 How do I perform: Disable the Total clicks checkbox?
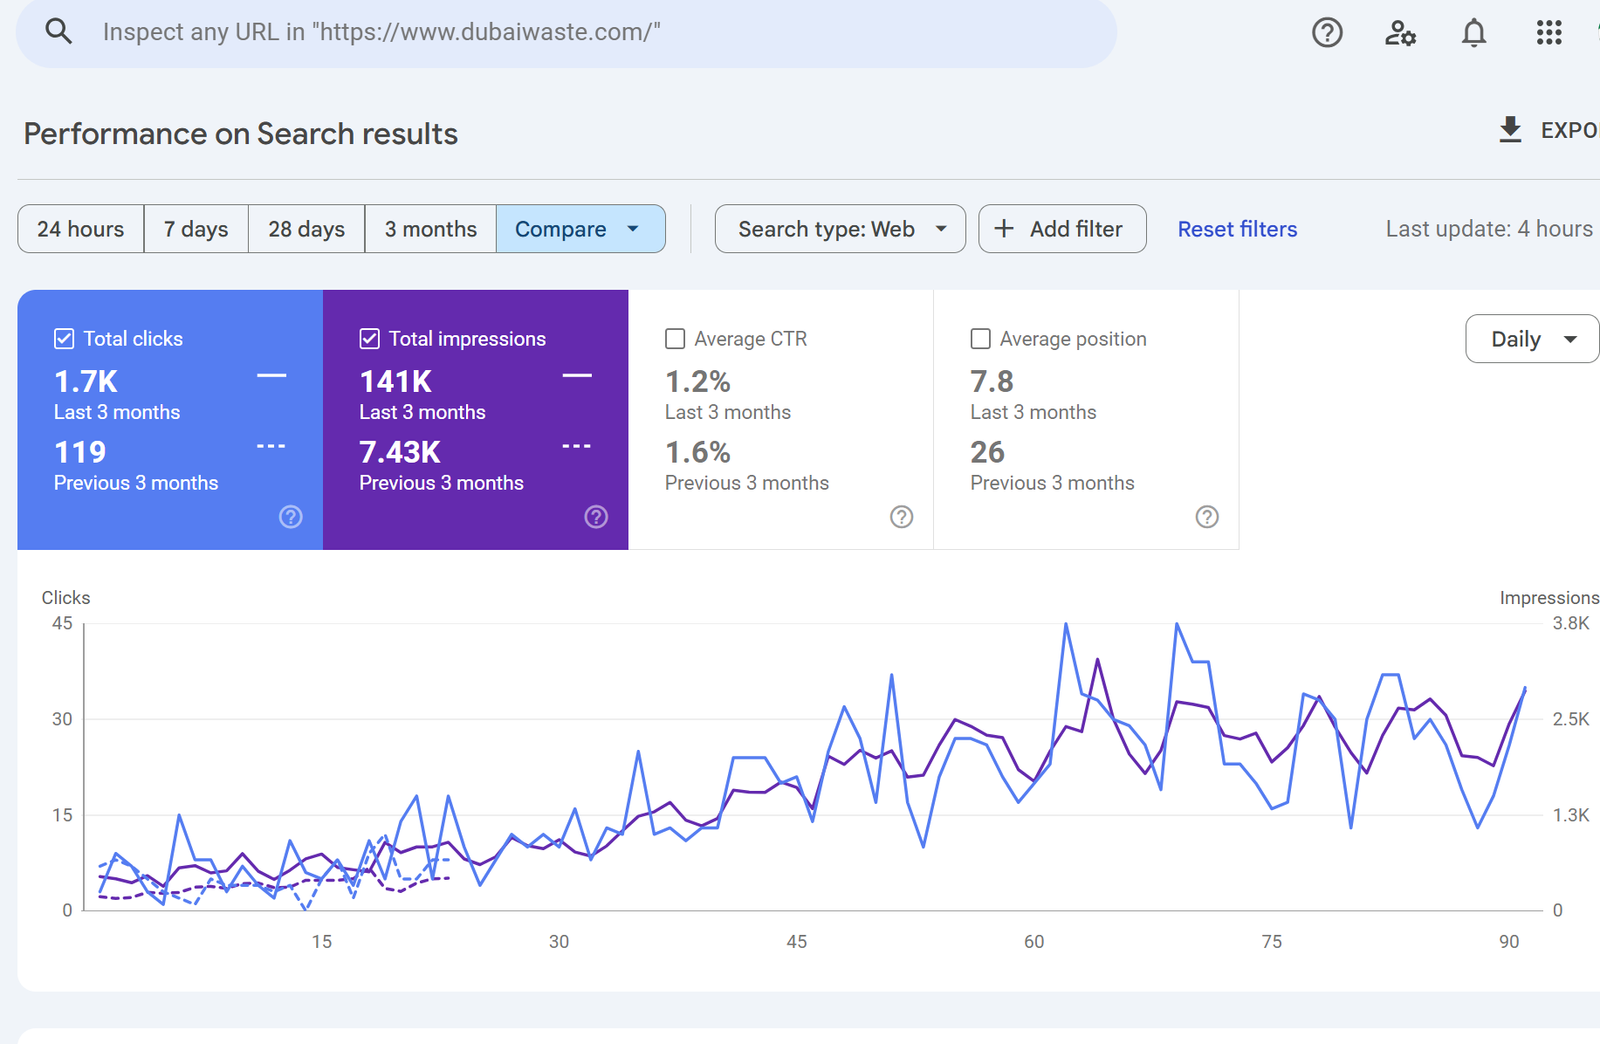click(64, 338)
